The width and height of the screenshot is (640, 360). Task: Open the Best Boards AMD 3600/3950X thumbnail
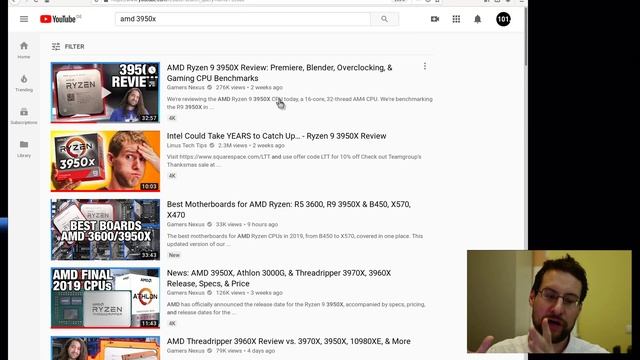click(x=105, y=229)
